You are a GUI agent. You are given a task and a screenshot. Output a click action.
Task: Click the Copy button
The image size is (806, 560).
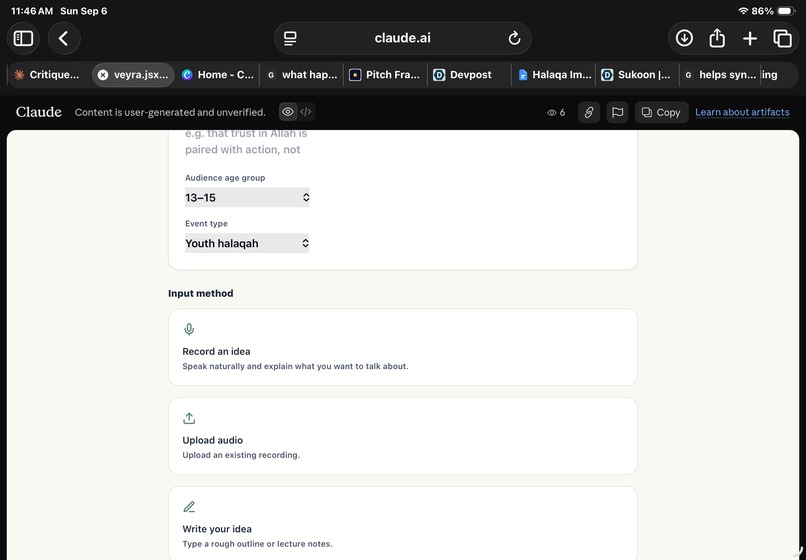(x=662, y=112)
